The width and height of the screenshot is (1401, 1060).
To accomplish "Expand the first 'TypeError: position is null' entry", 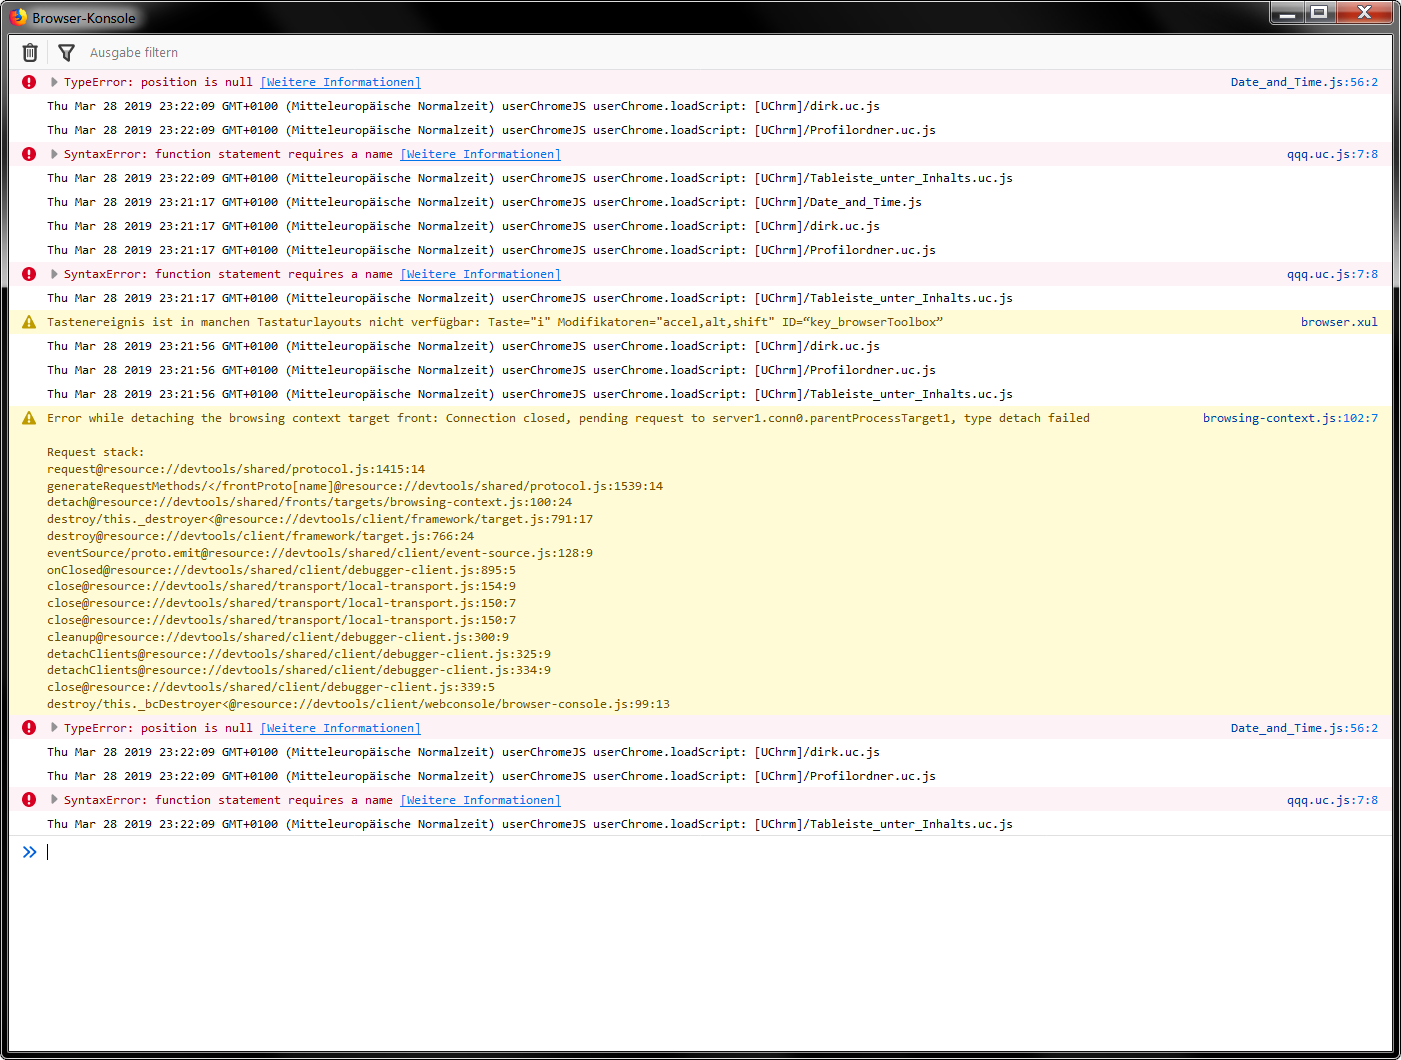I will coord(54,82).
